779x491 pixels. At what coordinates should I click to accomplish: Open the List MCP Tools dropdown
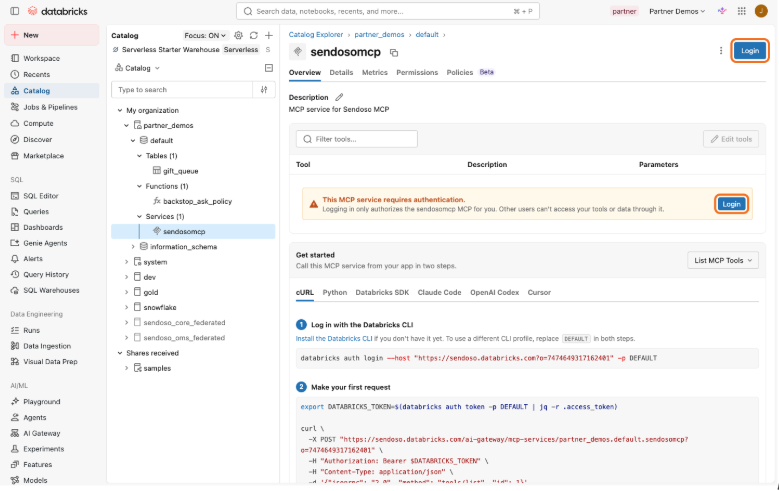[723, 260]
